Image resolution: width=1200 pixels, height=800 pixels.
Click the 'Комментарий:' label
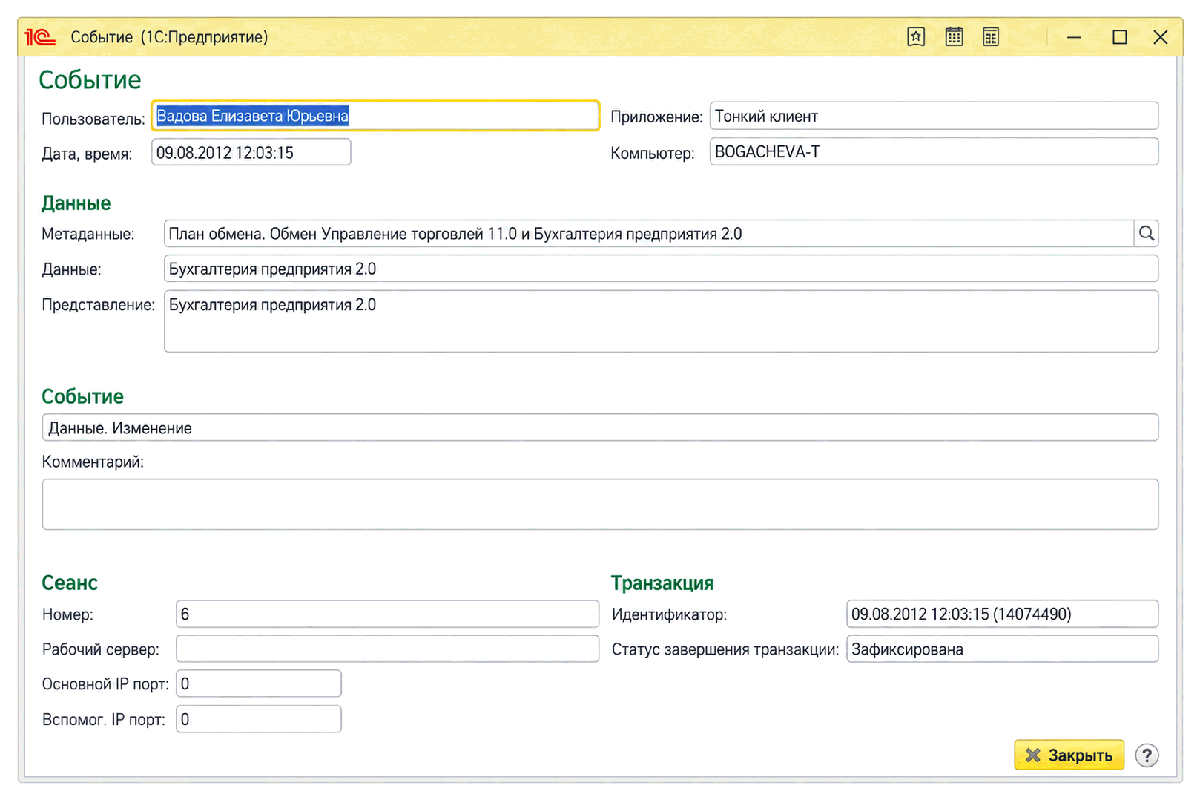(x=93, y=463)
